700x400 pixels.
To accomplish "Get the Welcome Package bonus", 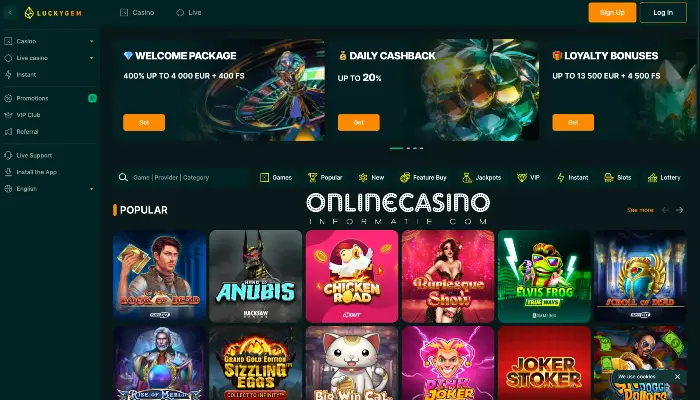I will (144, 122).
